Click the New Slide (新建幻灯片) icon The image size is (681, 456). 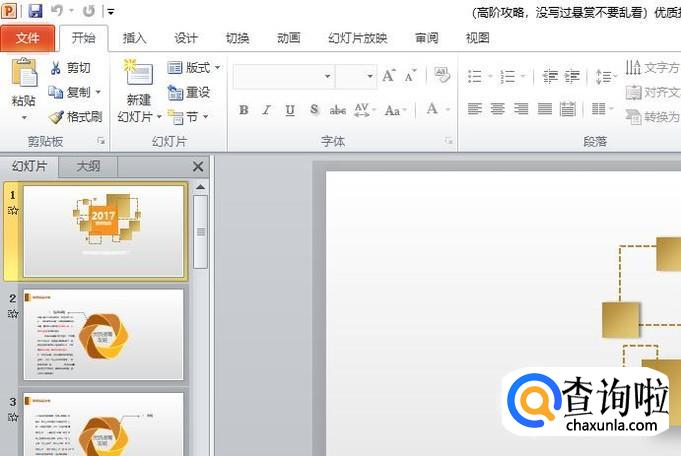pyautogui.click(x=138, y=75)
